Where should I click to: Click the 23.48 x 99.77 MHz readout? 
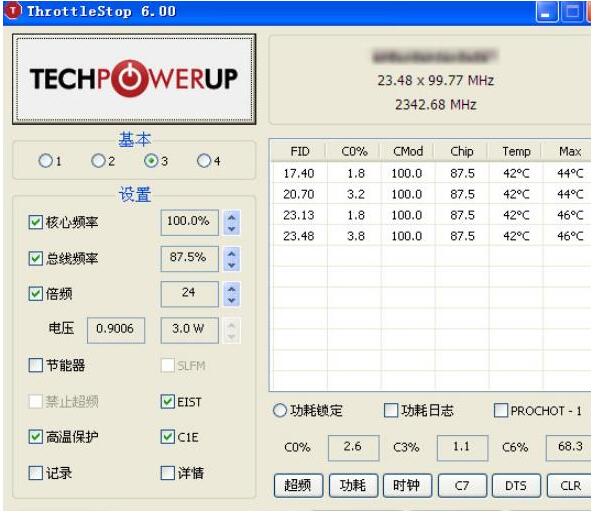coord(436,80)
